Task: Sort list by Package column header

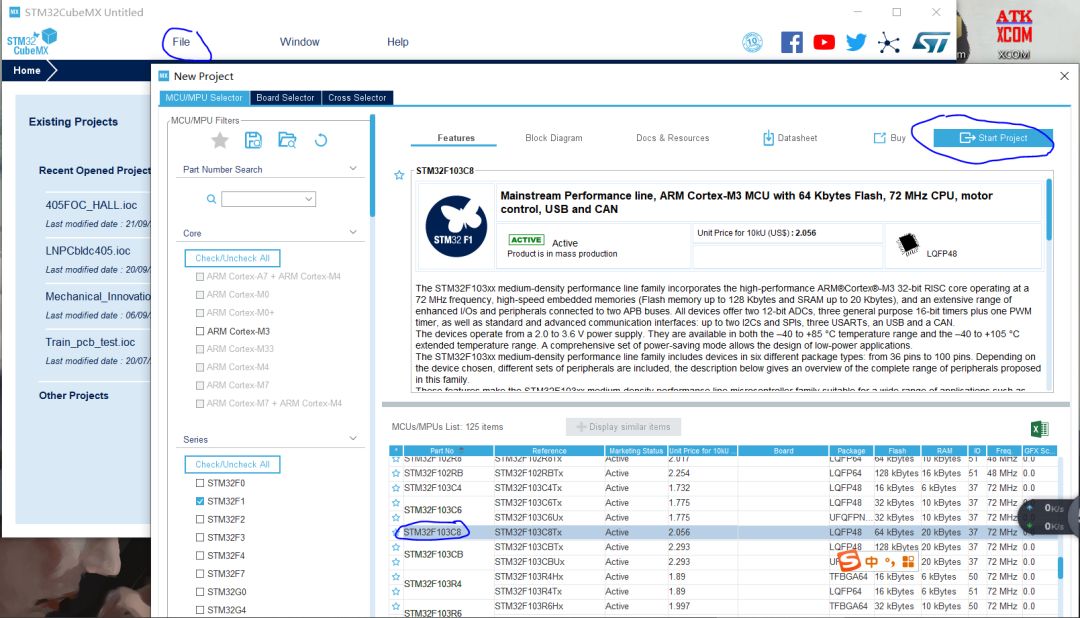Action: (x=851, y=451)
